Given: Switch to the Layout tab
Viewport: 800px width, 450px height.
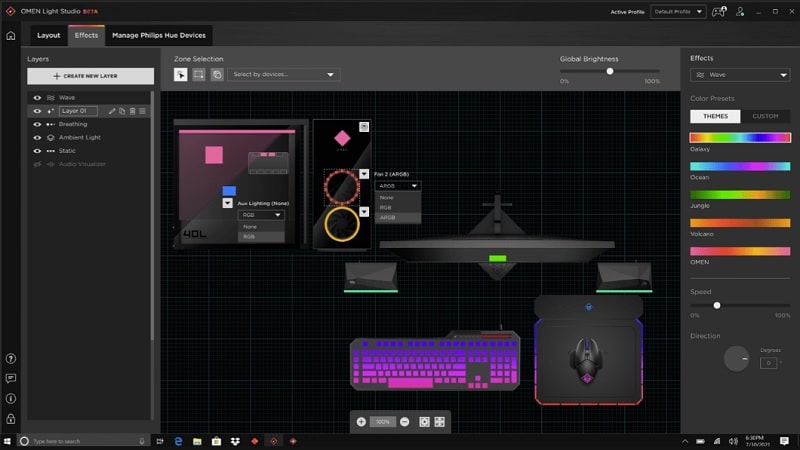Looking at the screenshot, I should click(48, 35).
